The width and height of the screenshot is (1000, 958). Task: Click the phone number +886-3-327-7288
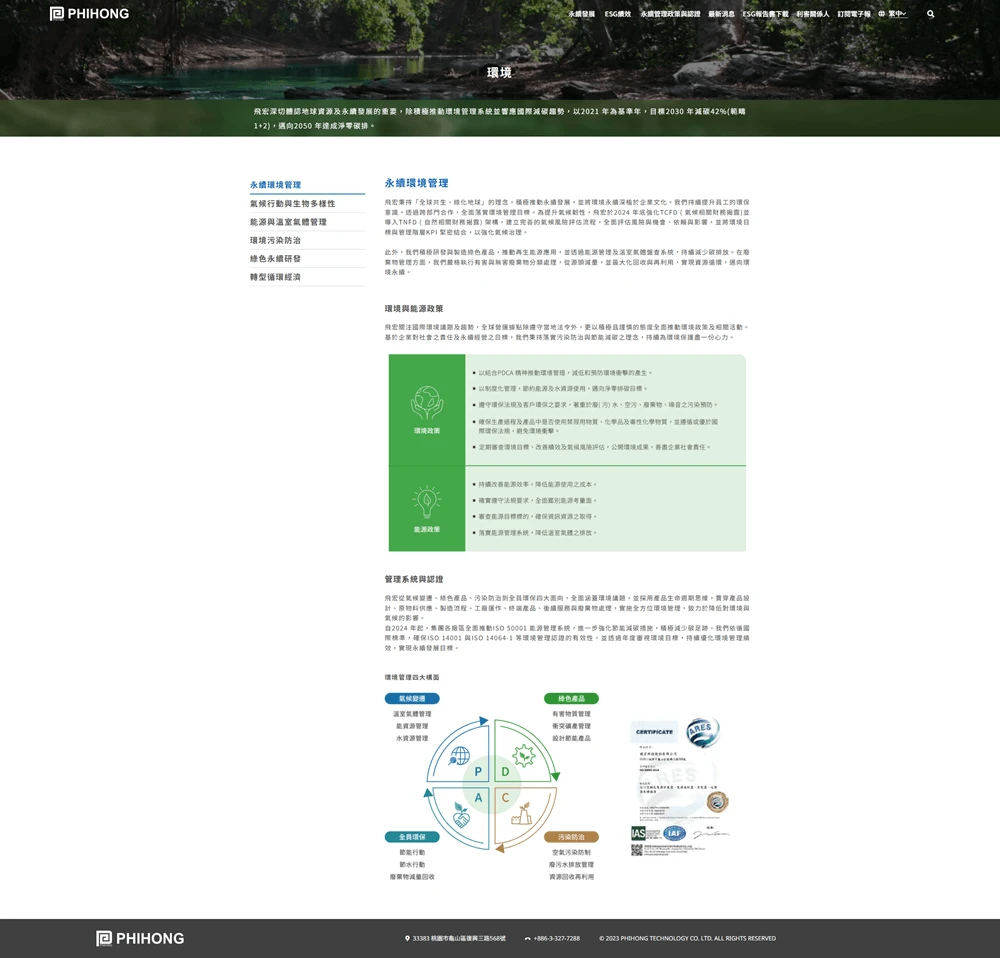556,938
